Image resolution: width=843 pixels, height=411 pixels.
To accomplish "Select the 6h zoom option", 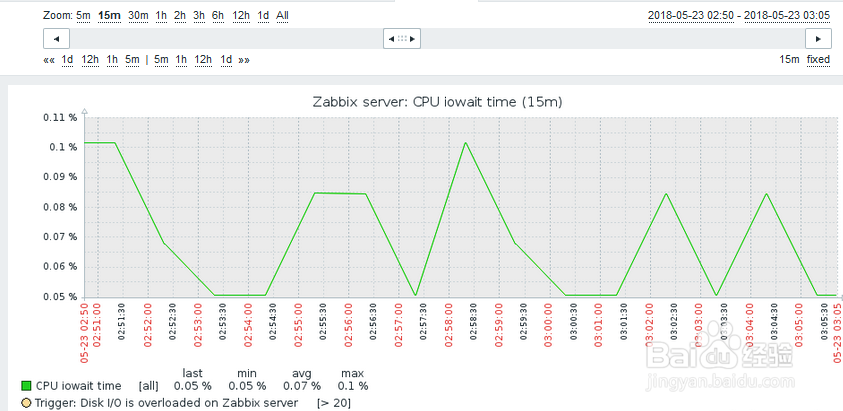I will coord(217,15).
